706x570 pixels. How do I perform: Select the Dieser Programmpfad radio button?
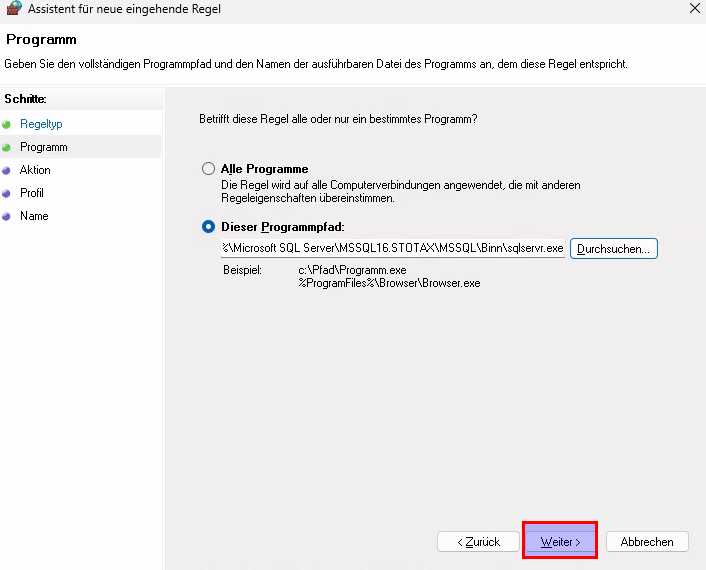pyautogui.click(x=208, y=227)
